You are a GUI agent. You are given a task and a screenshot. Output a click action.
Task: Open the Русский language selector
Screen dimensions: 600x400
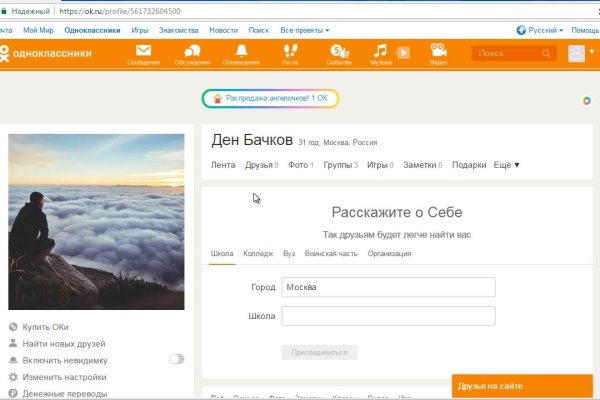(539, 31)
